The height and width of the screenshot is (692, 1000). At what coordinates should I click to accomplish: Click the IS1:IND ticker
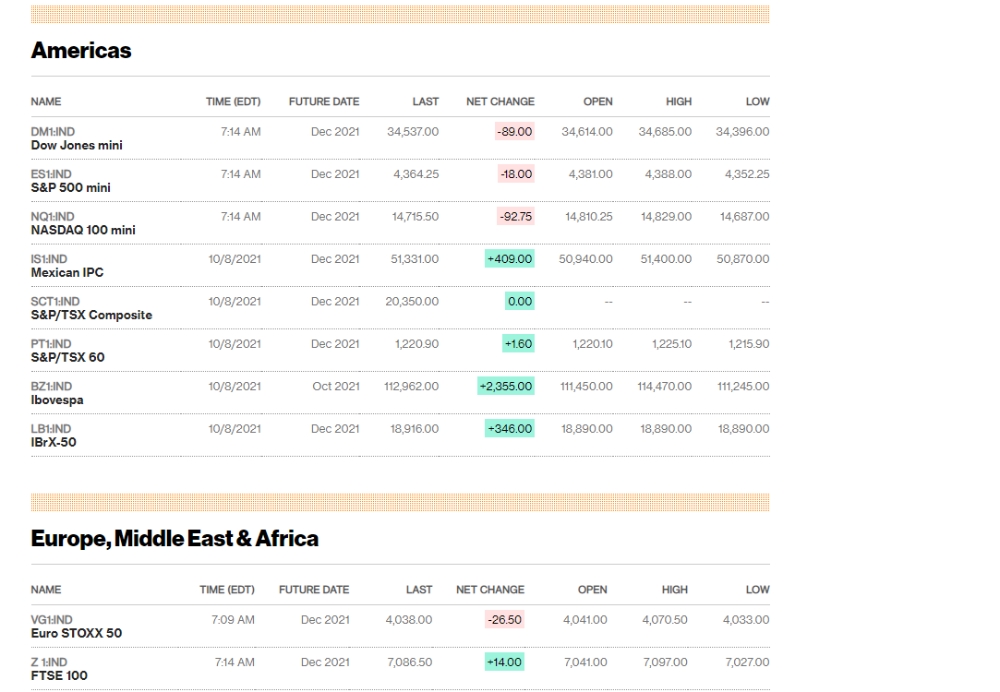(49, 259)
